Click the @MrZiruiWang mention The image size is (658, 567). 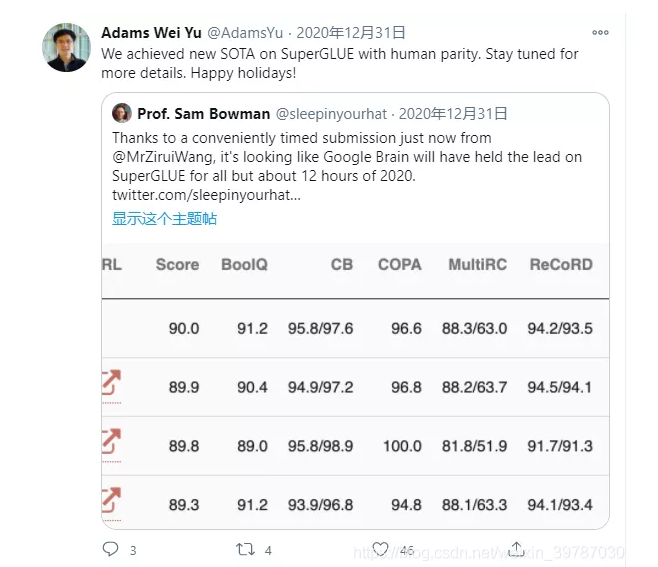click(164, 157)
